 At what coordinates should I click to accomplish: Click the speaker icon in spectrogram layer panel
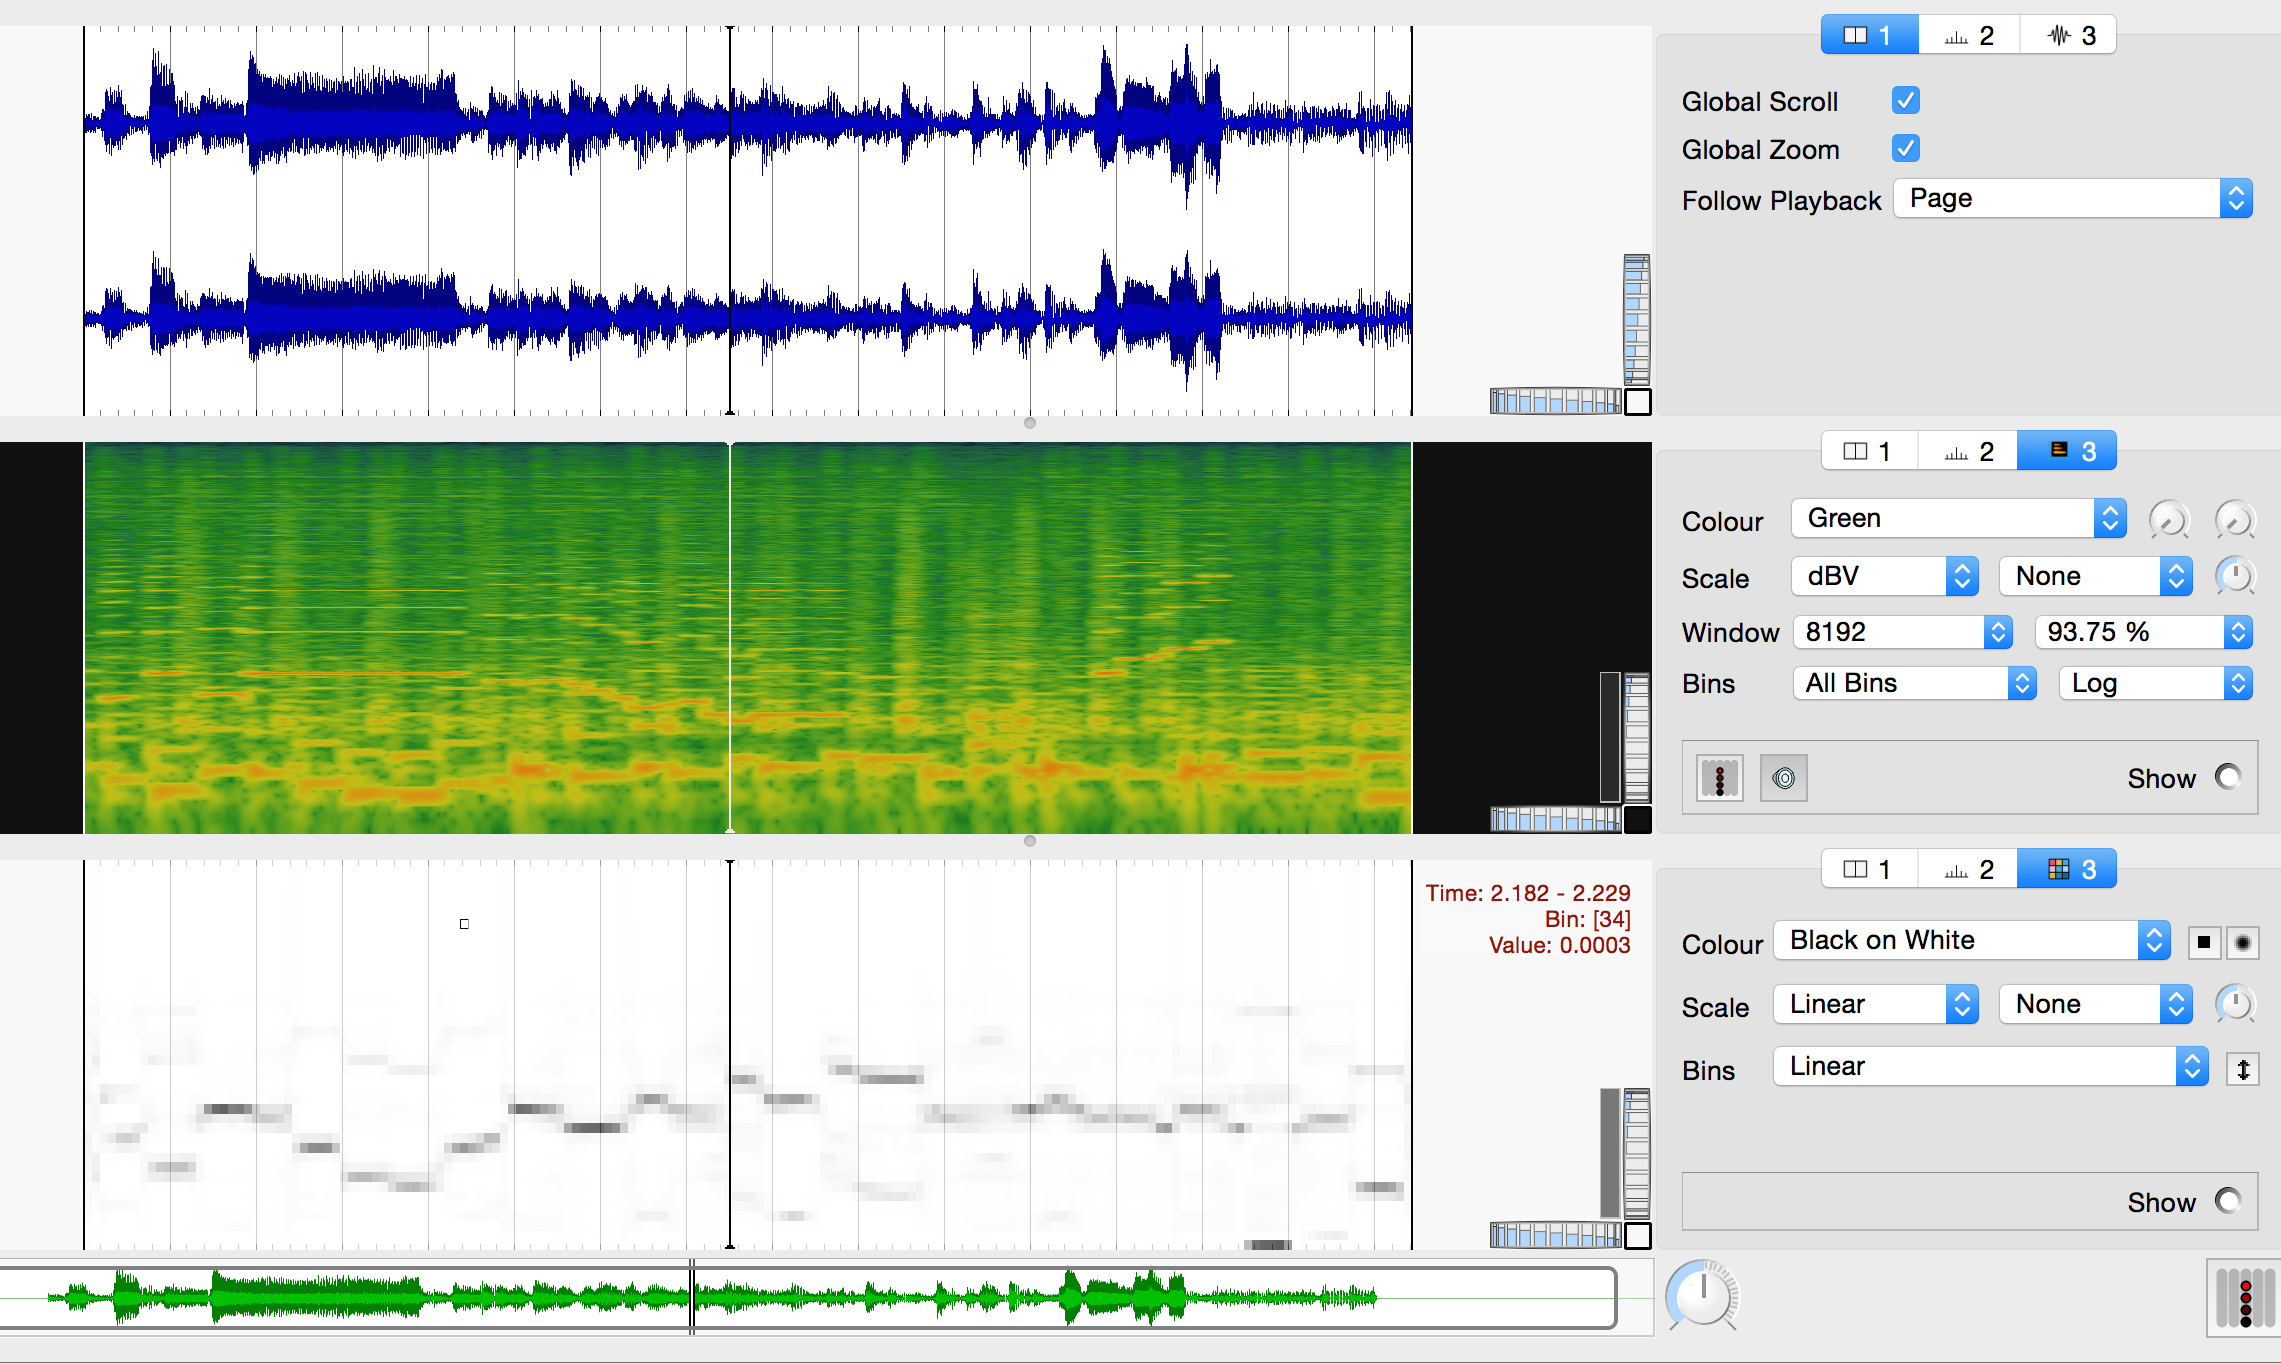(1784, 778)
